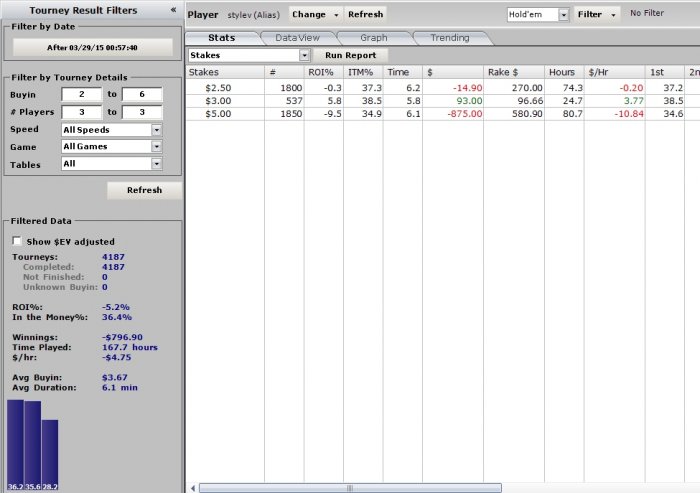Switch to the Stats tab
The image size is (700, 493).
[x=222, y=38]
